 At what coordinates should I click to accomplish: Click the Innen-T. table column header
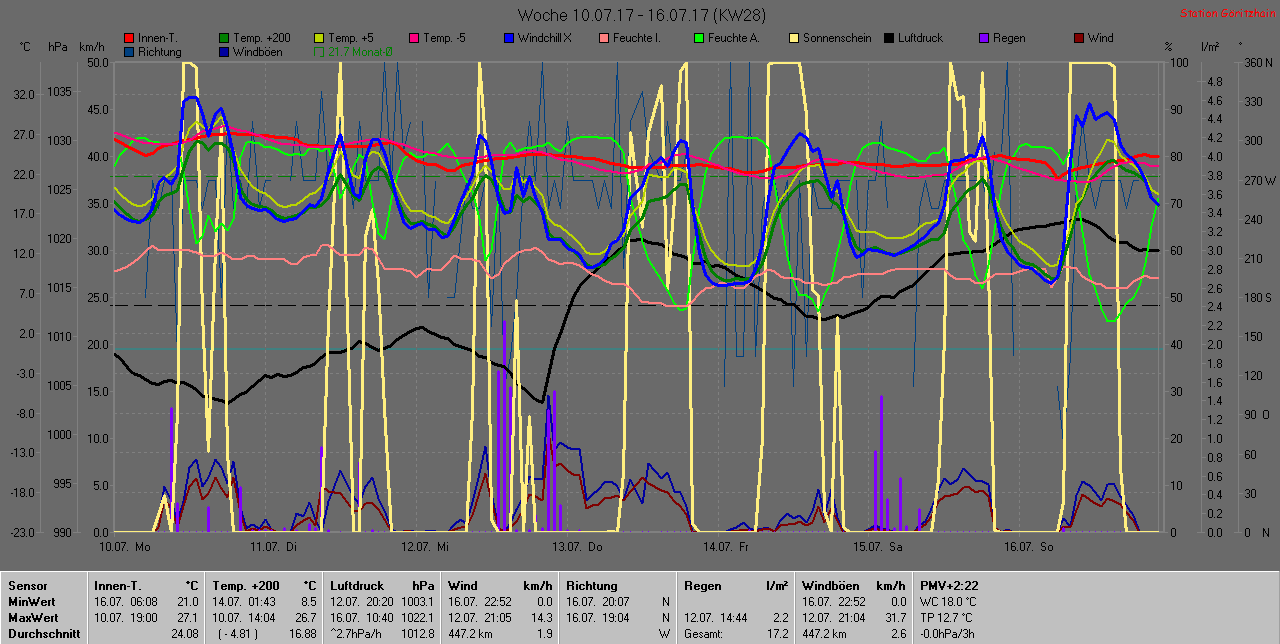click(x=117, y=585)
